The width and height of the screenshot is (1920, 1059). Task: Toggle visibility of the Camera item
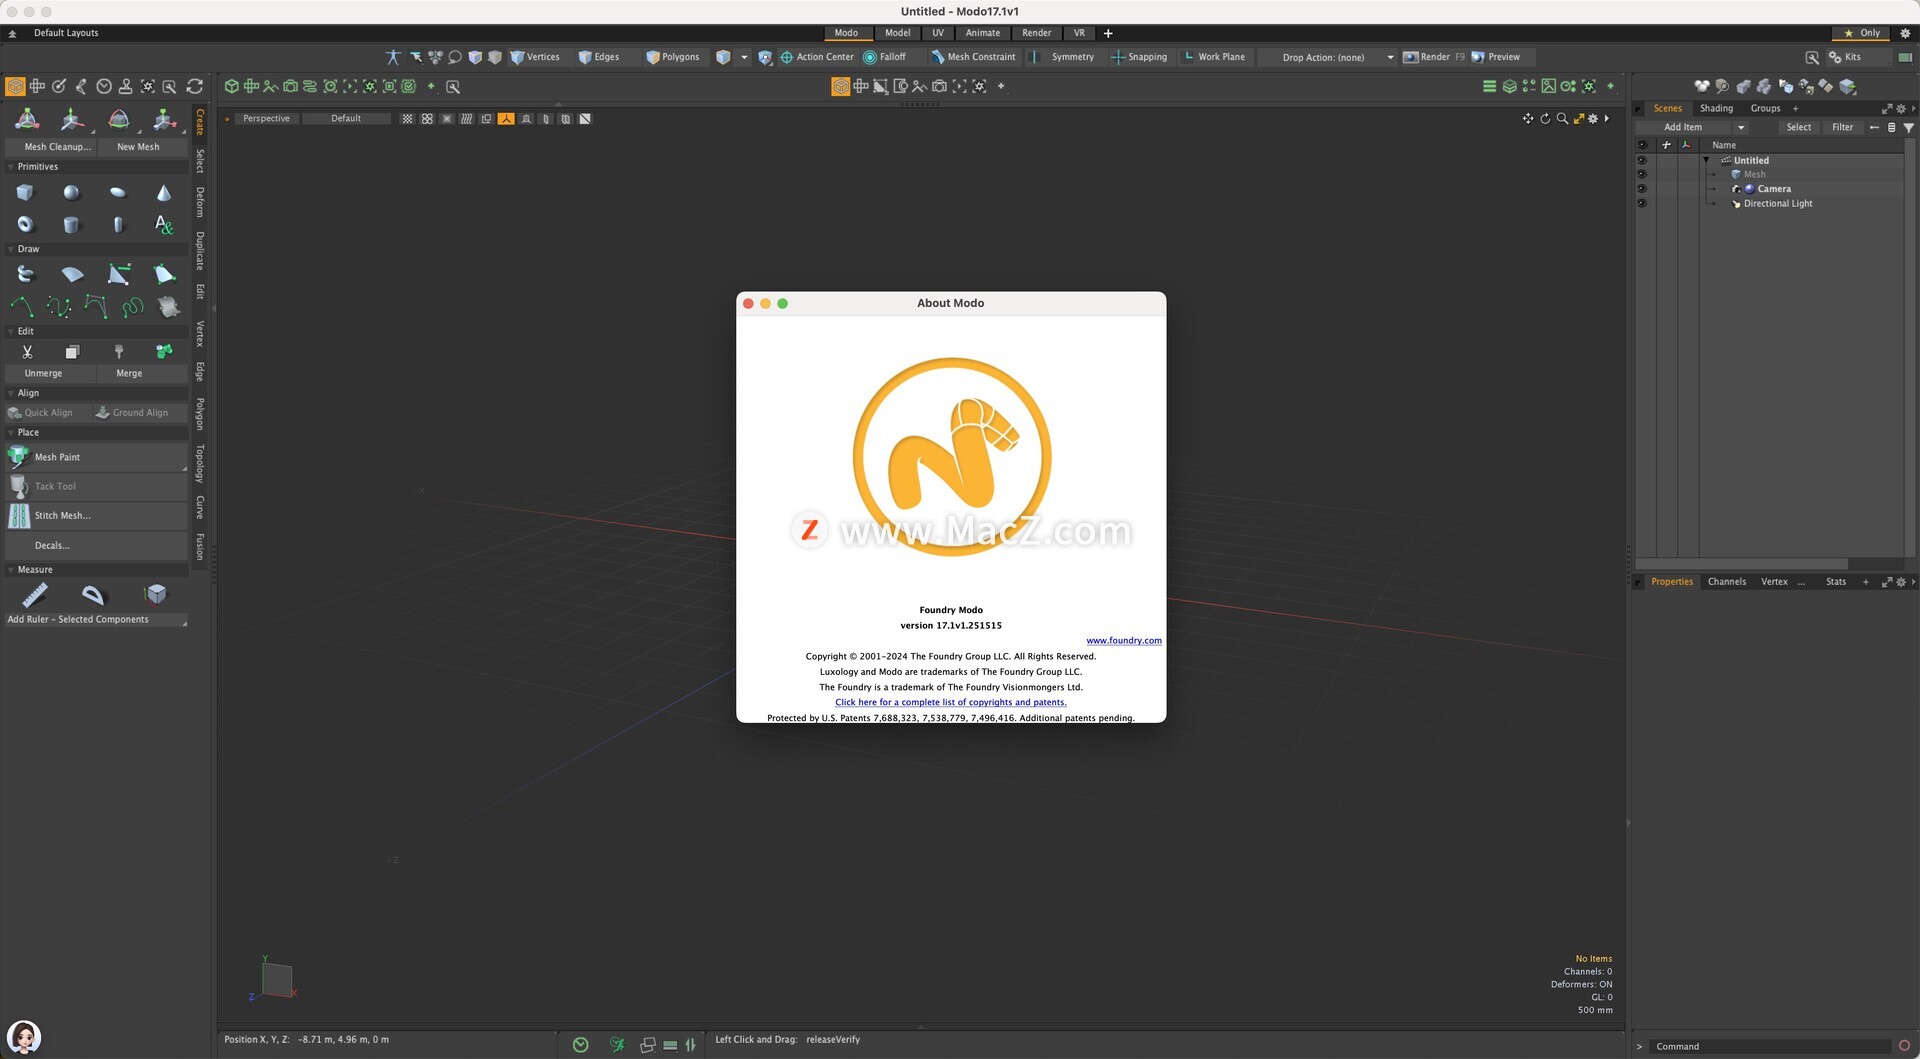pos(1641,189)
